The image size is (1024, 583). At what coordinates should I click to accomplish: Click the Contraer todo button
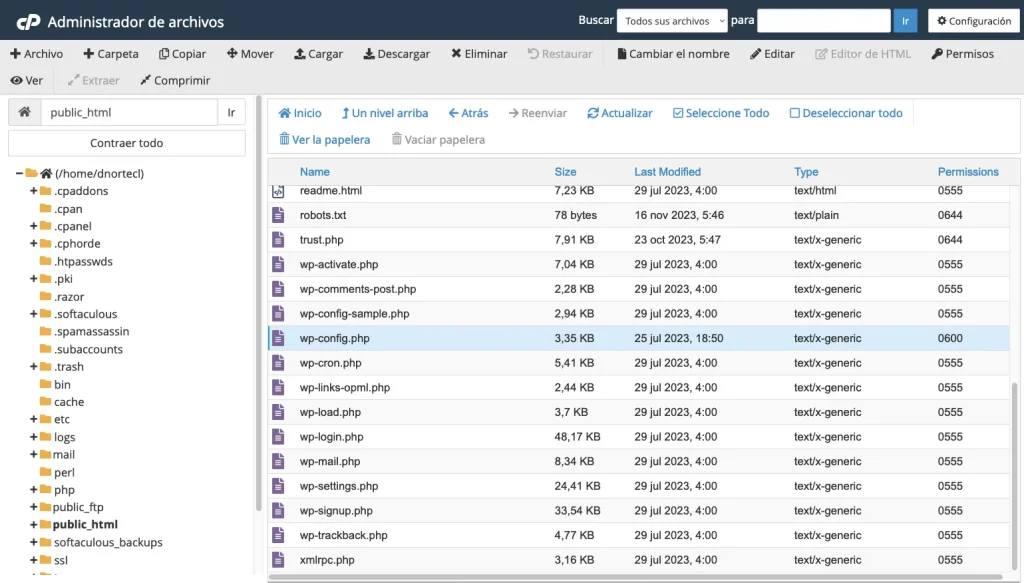(127, 143)
